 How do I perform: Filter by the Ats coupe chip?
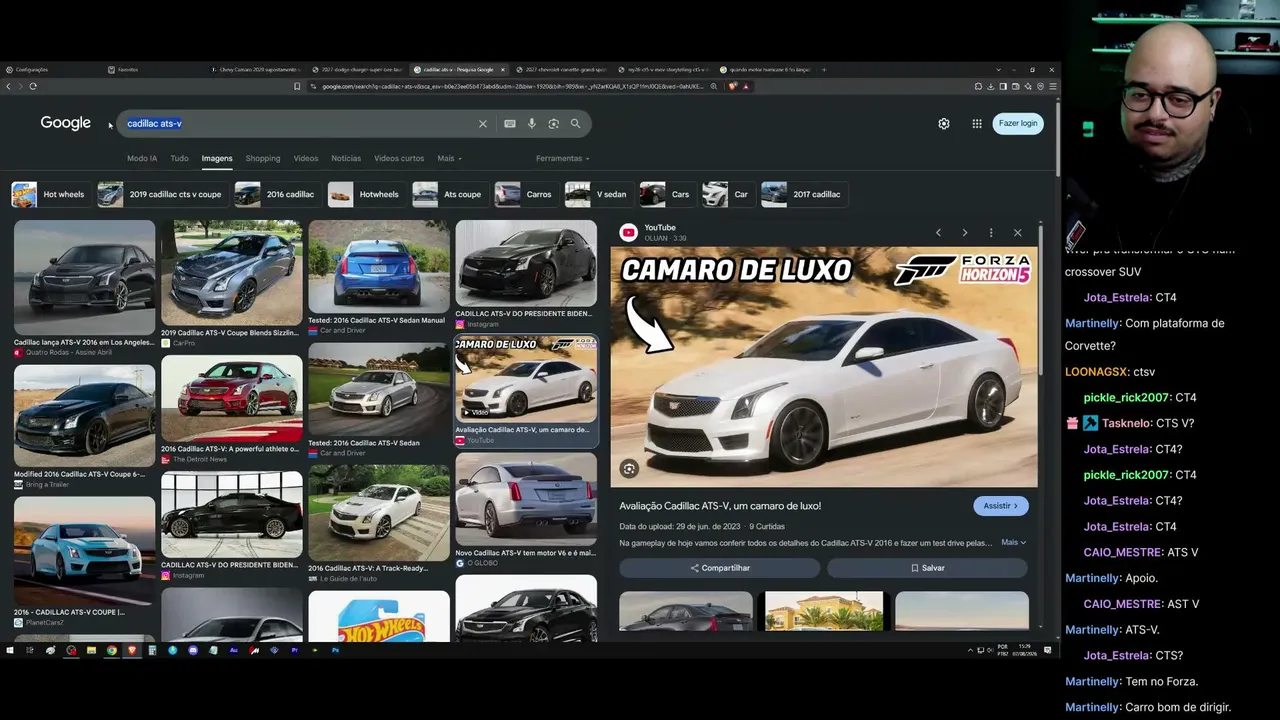(x=448, y=194)
